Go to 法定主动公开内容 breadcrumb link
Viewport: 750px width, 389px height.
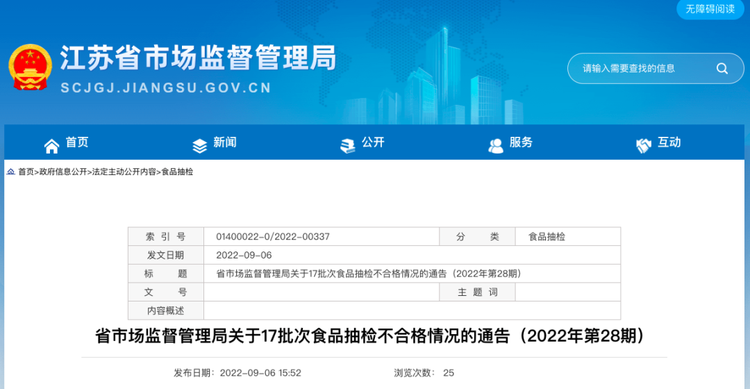pyautogui.click(x=124, y=172)
